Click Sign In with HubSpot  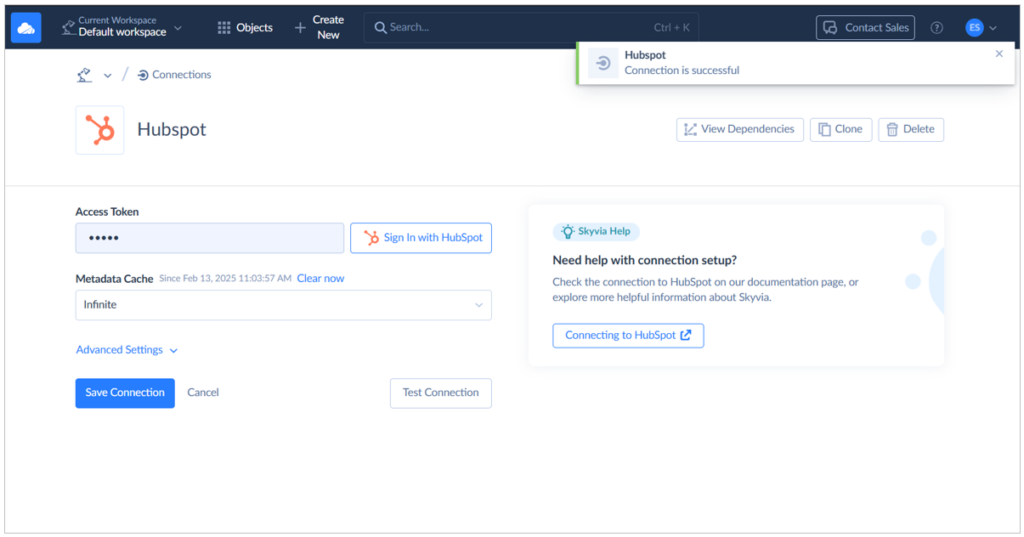click(421, 238)
